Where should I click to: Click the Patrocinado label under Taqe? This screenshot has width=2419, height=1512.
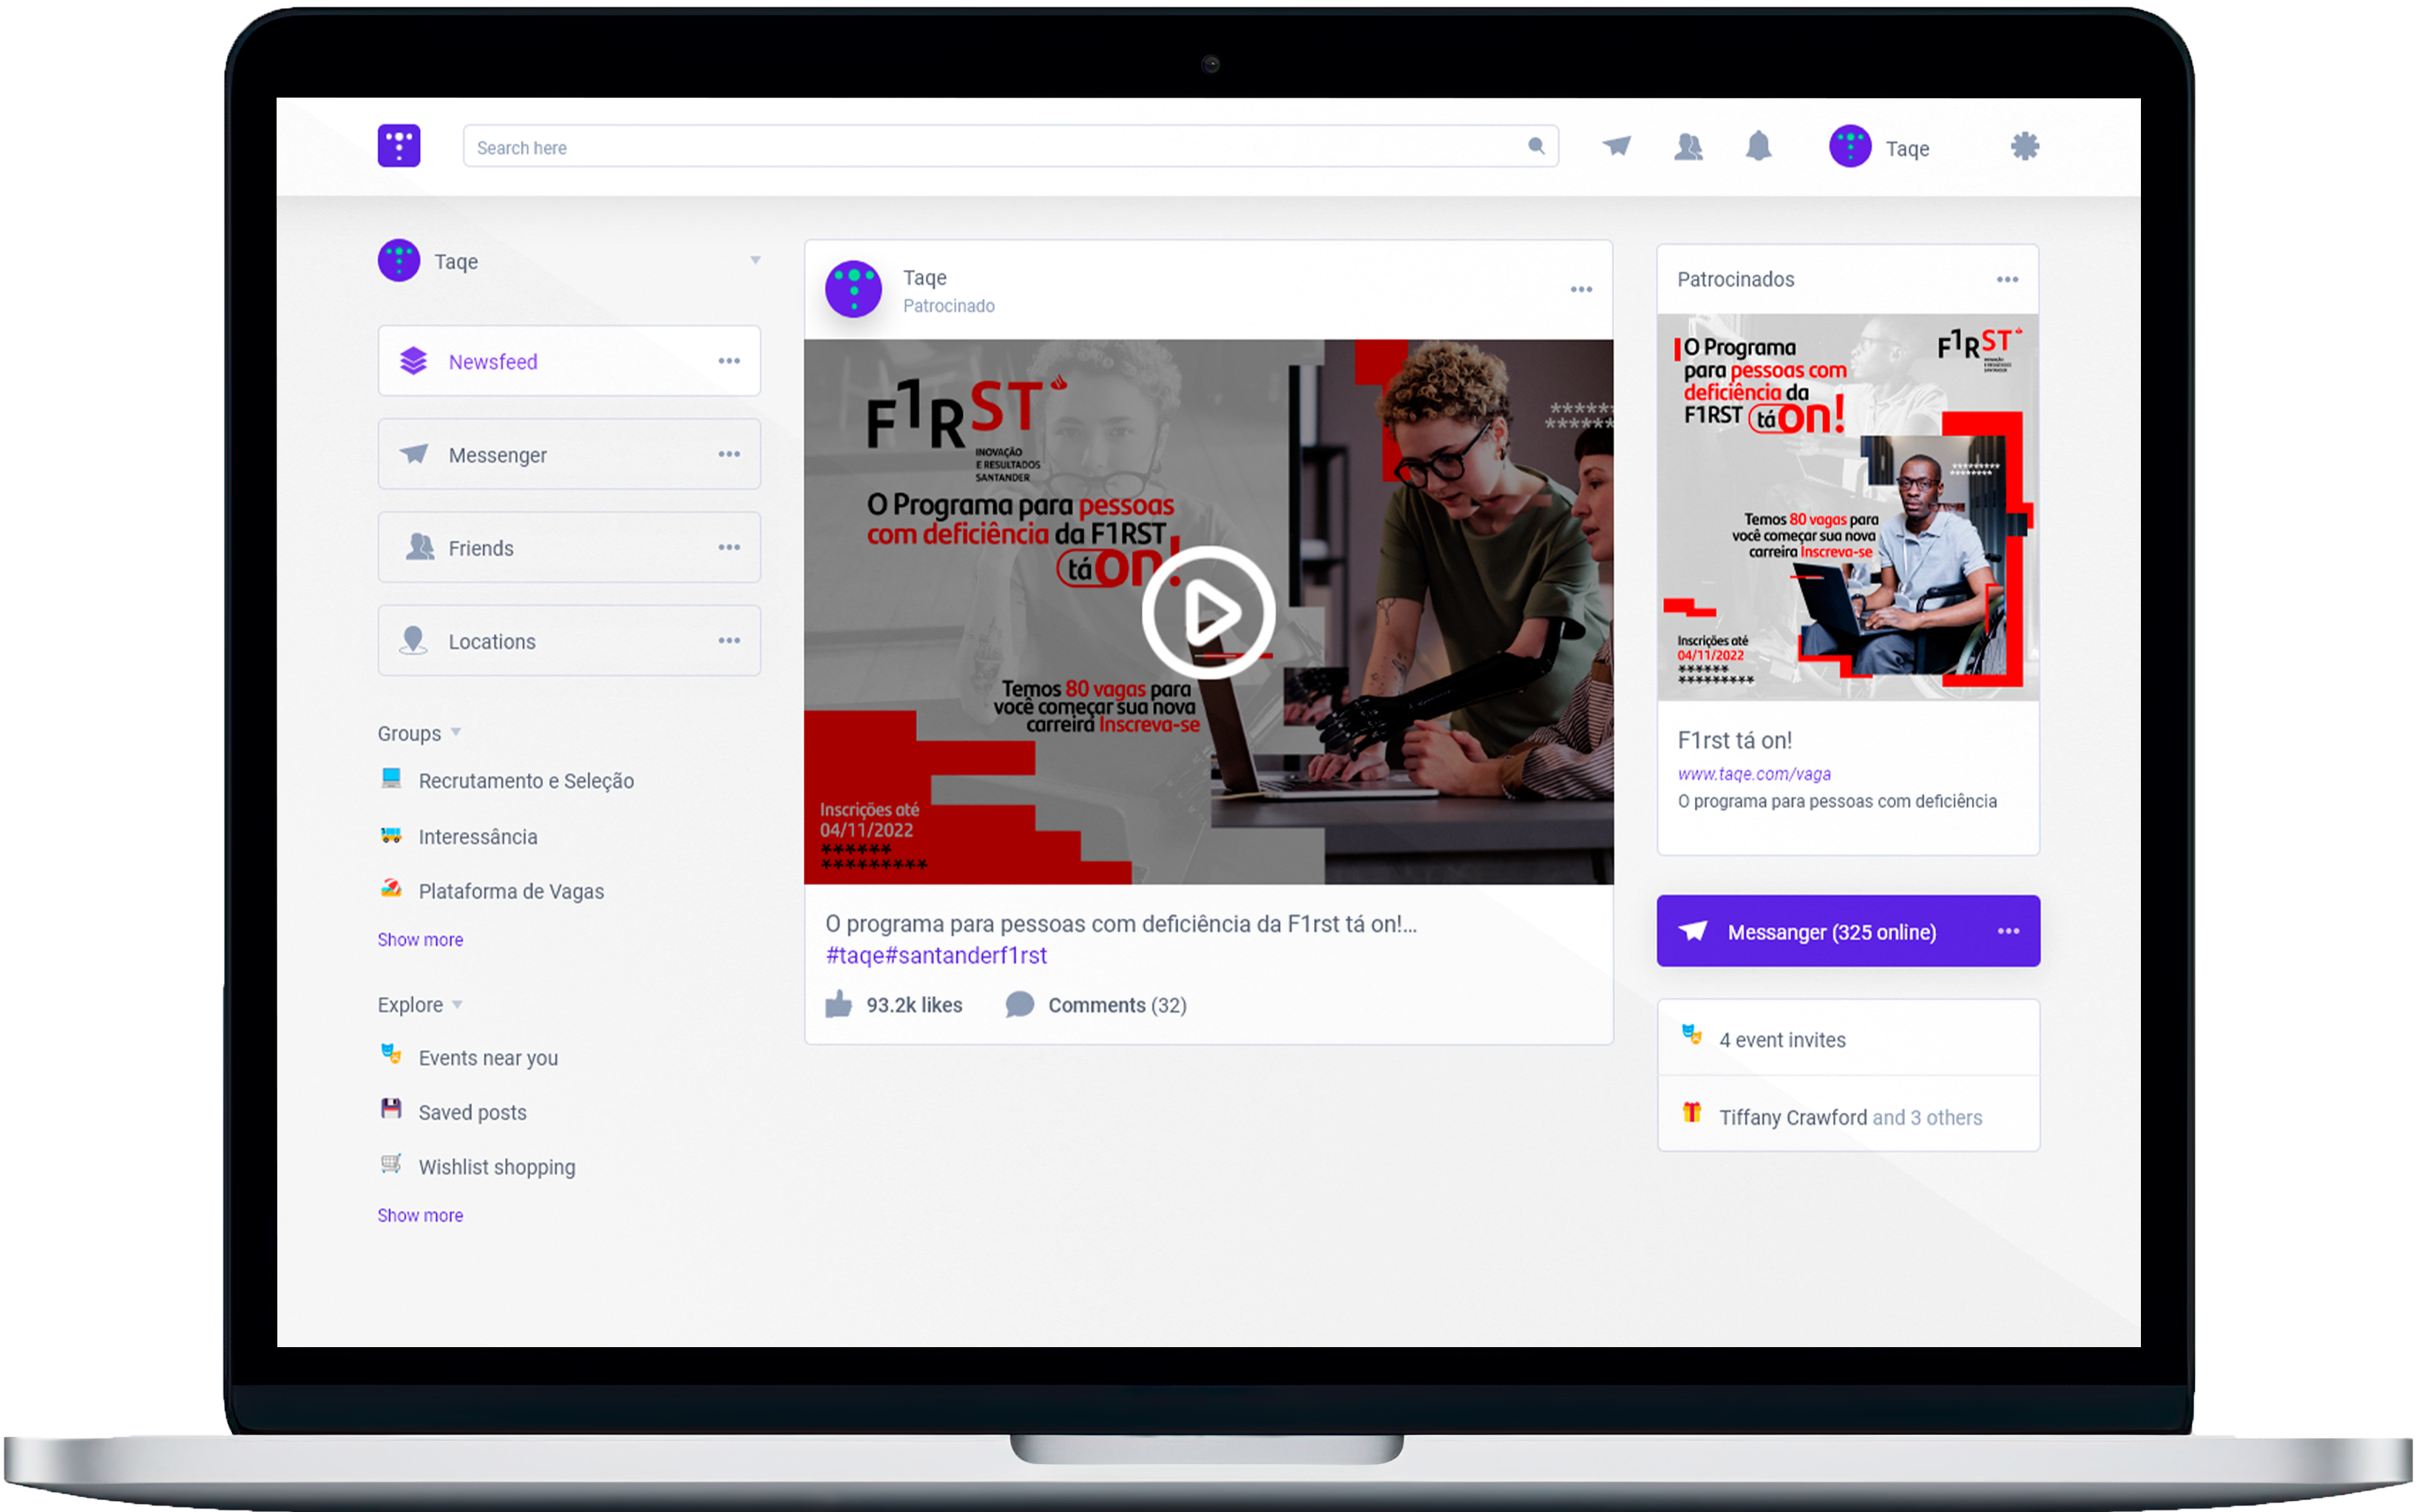948,306
